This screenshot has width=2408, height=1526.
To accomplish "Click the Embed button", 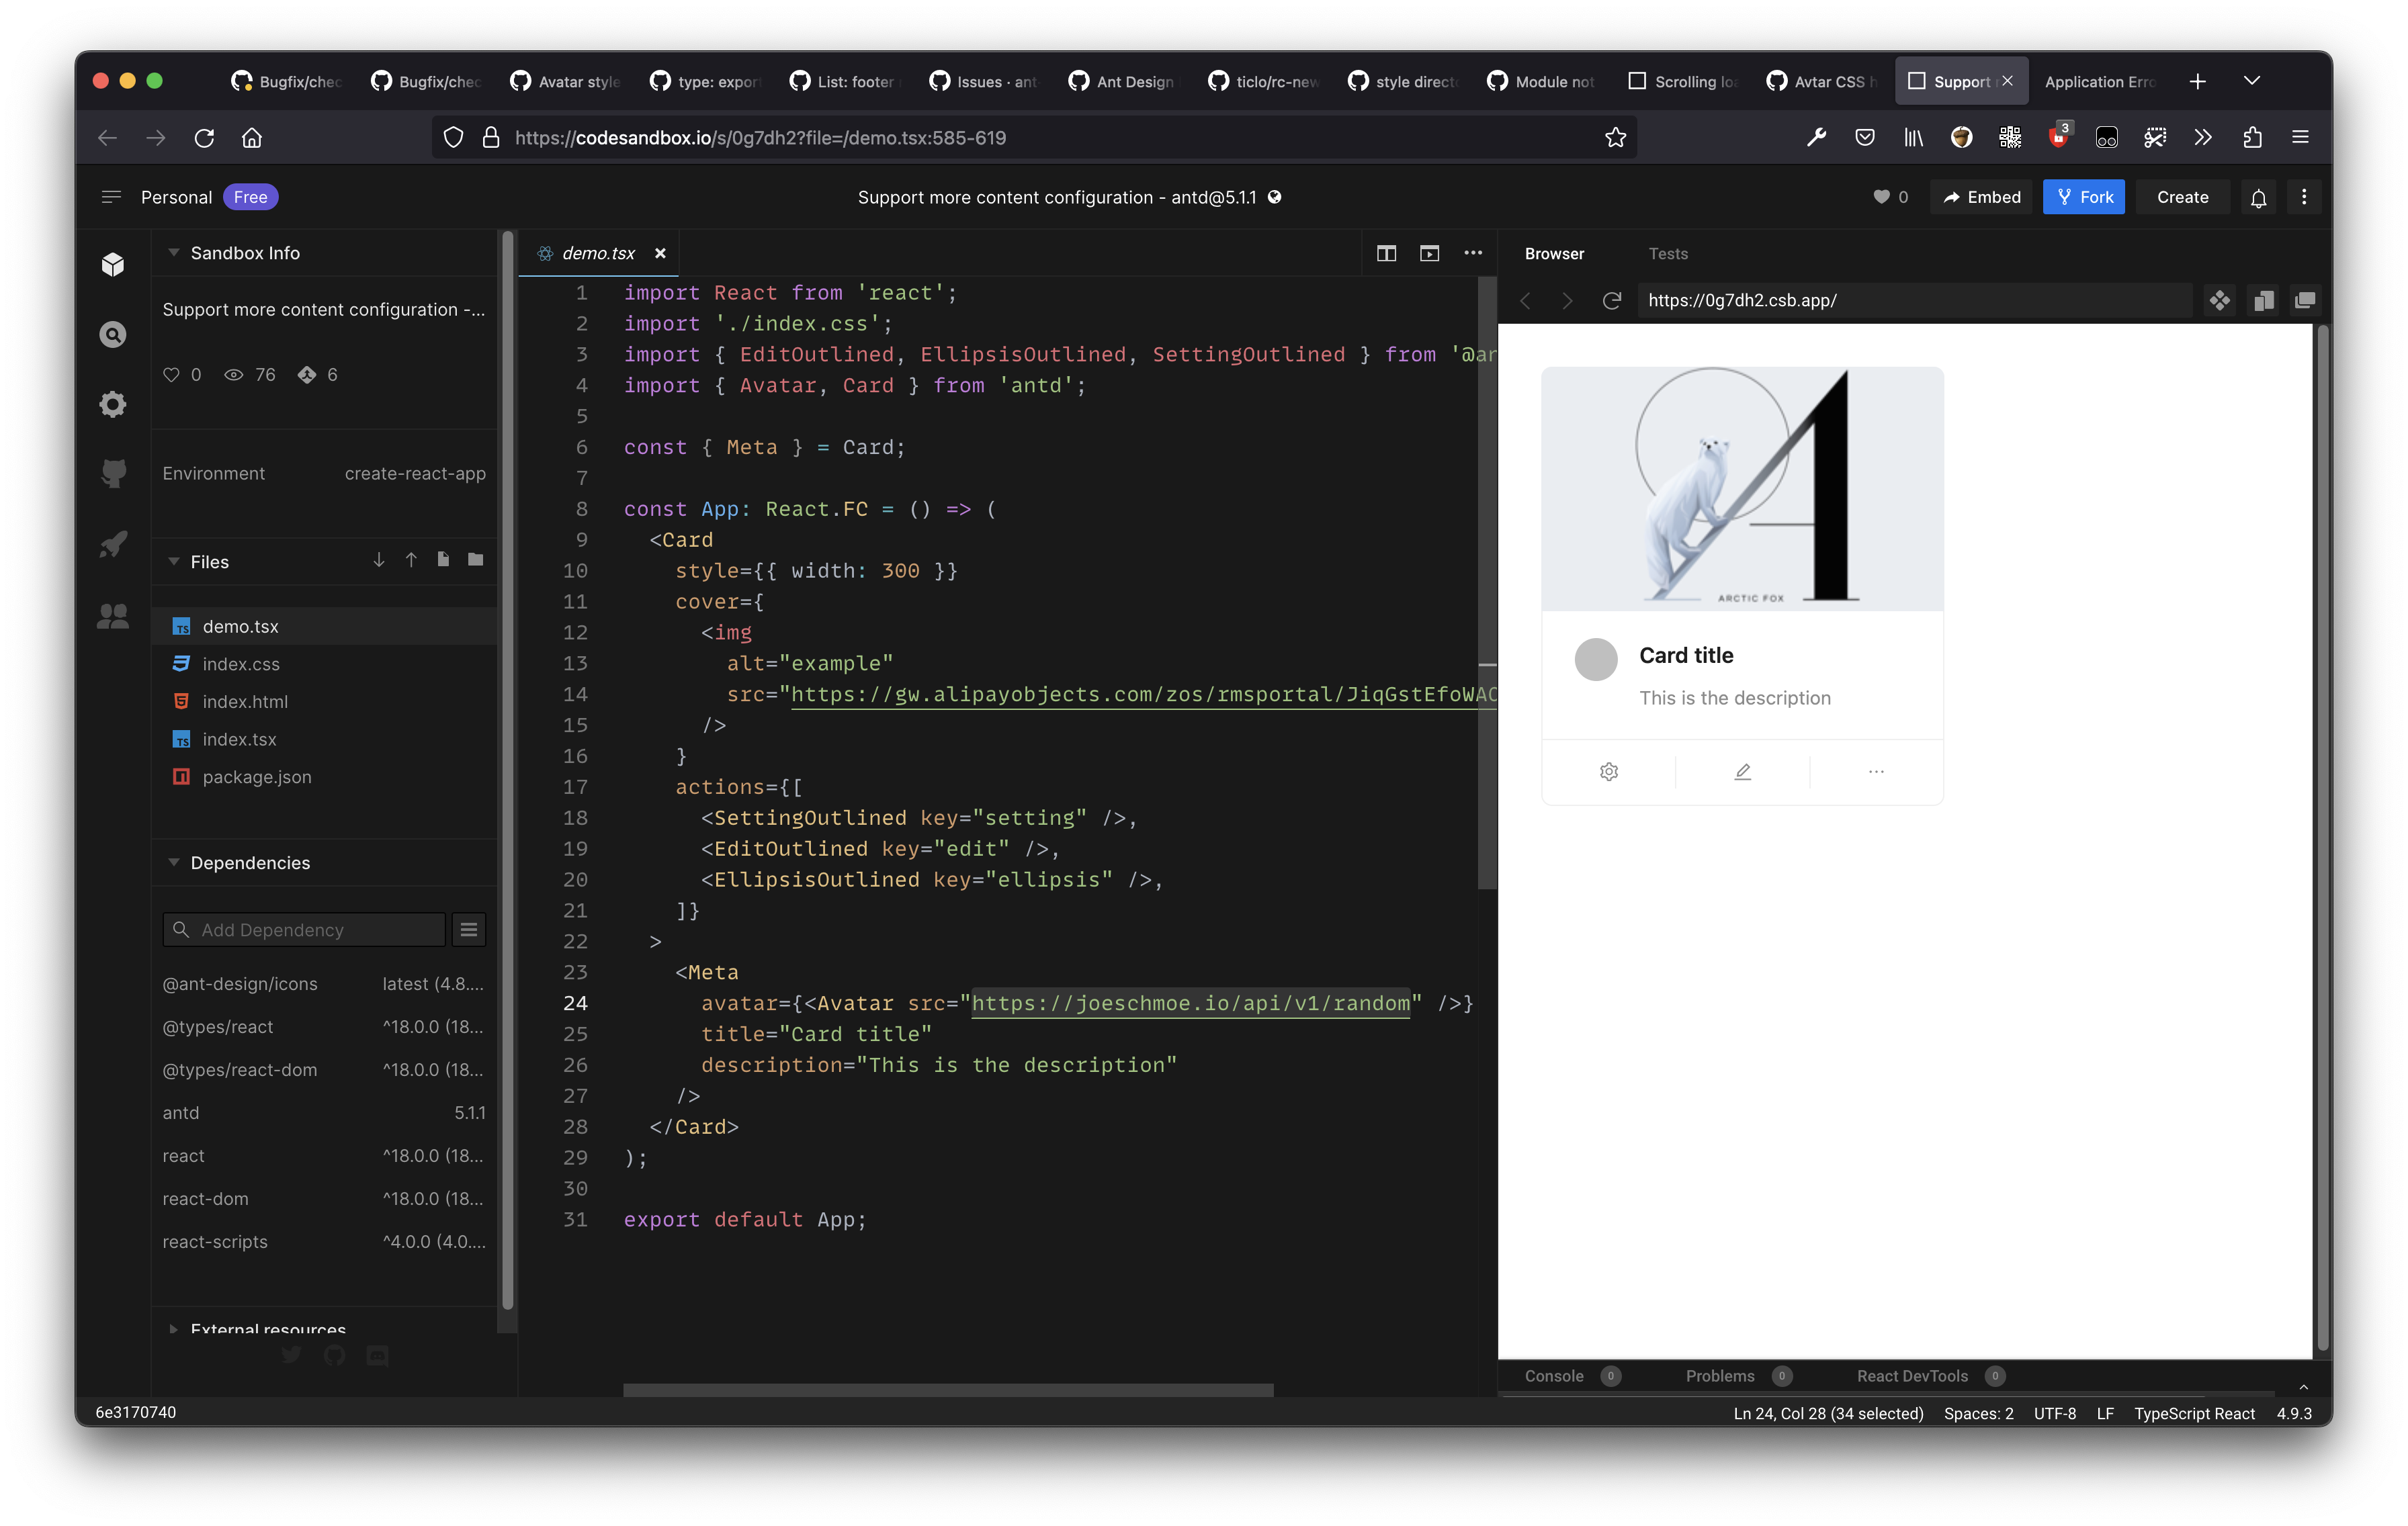I will [x=1981, y=197].
